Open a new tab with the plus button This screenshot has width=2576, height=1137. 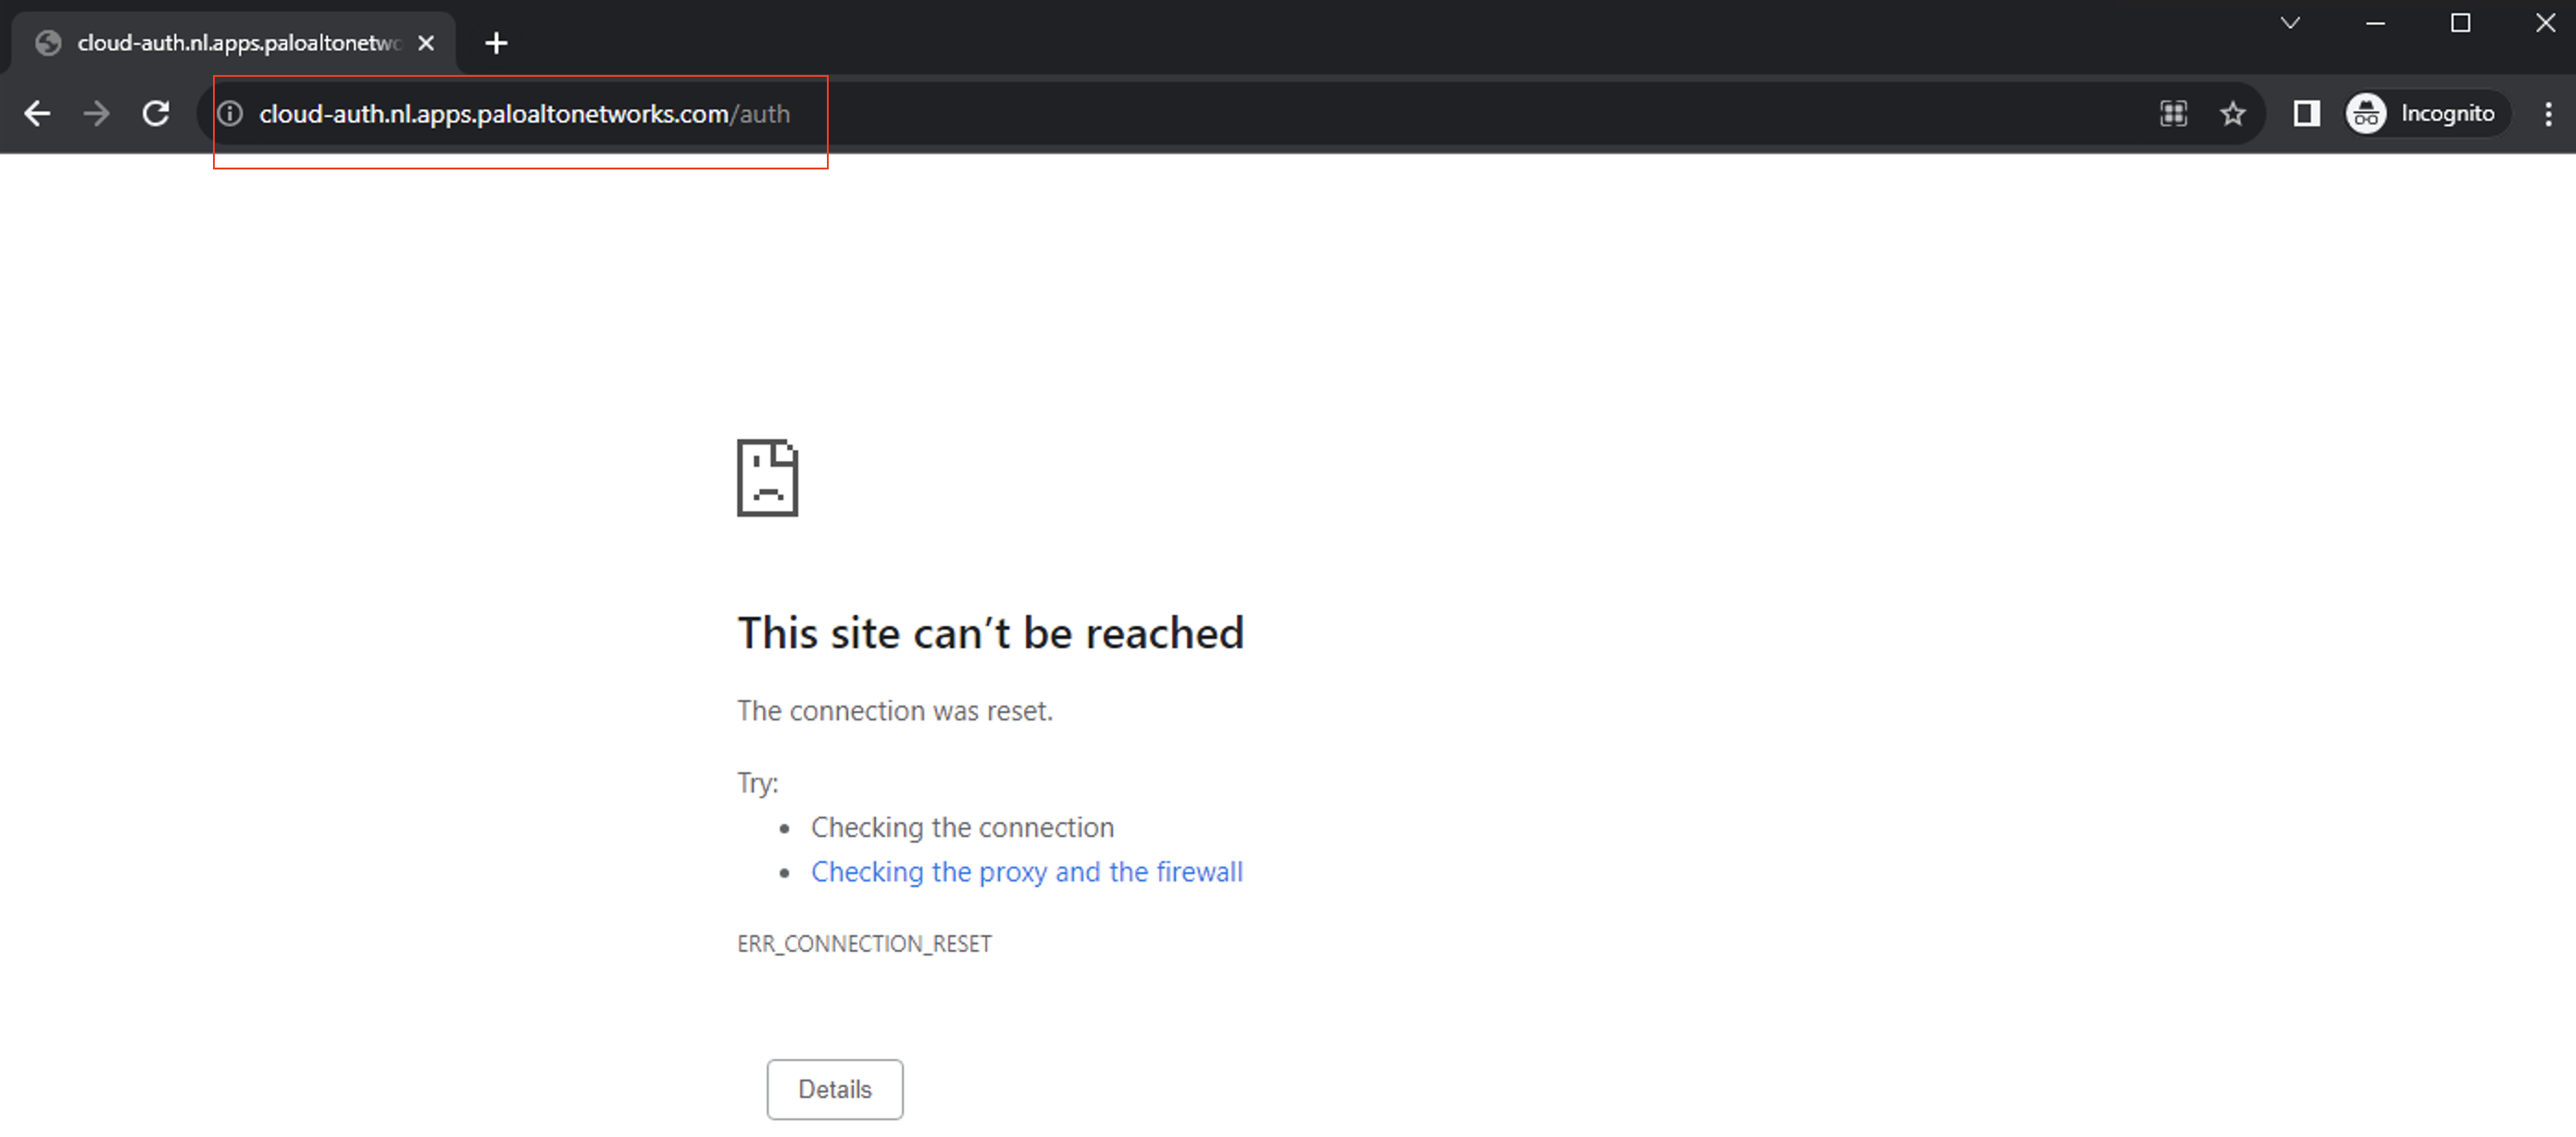click(496, 42)
